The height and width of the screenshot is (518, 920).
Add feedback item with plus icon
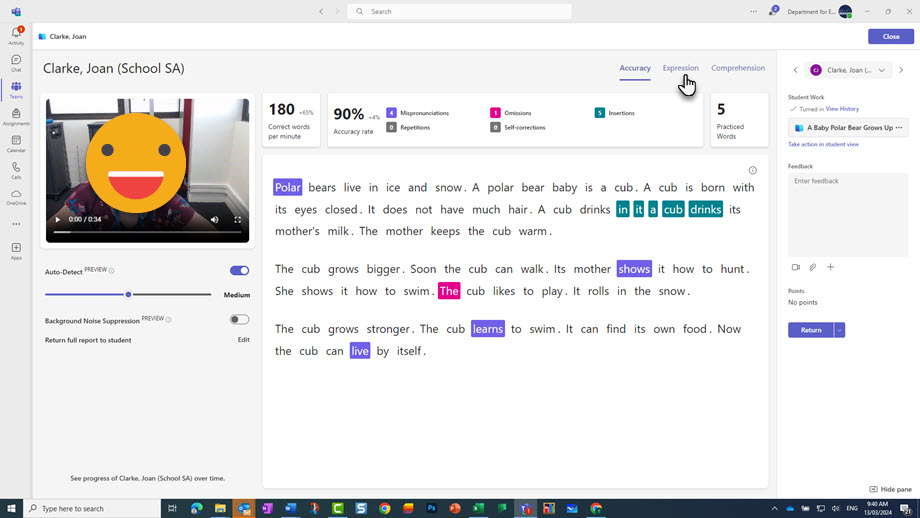(830, 267)
